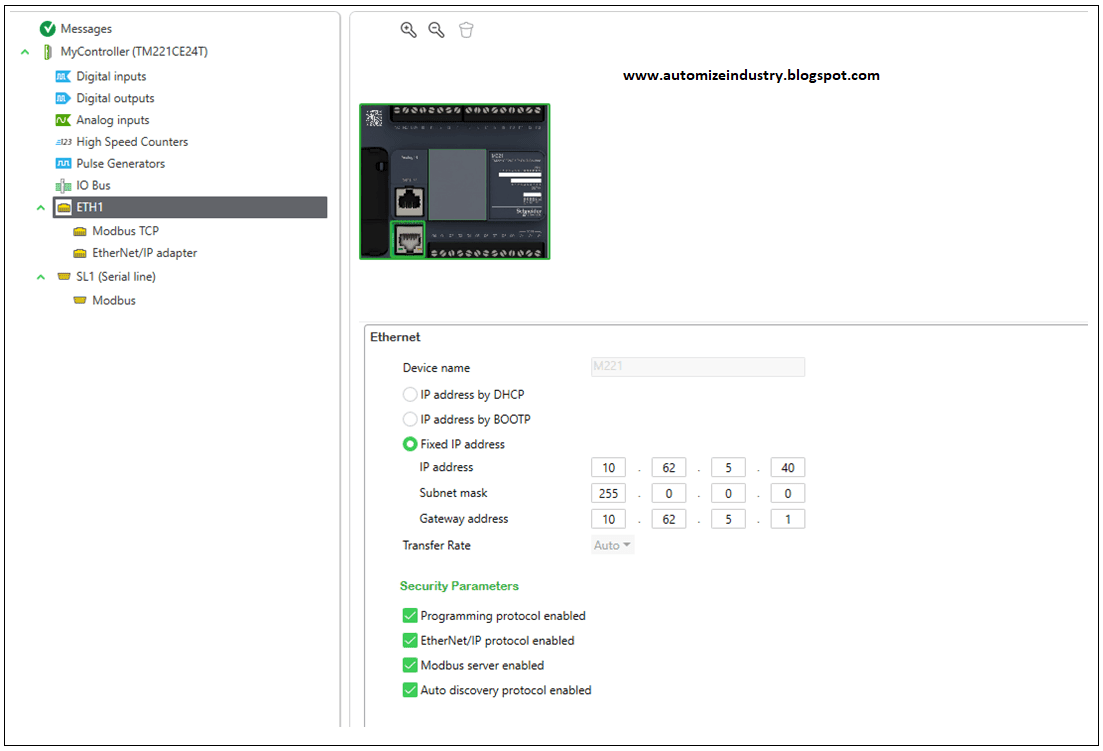Click Subnet mask first octet 255
Image resolution: width=1103 pixels, height=751 pixels.
608,494
